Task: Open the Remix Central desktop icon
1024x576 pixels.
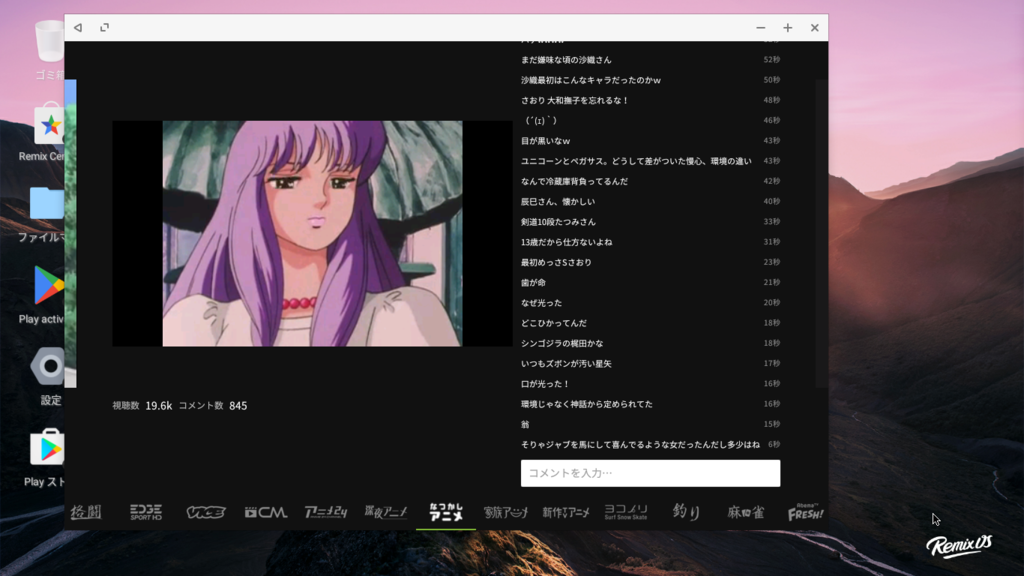Action: (42, 133)
